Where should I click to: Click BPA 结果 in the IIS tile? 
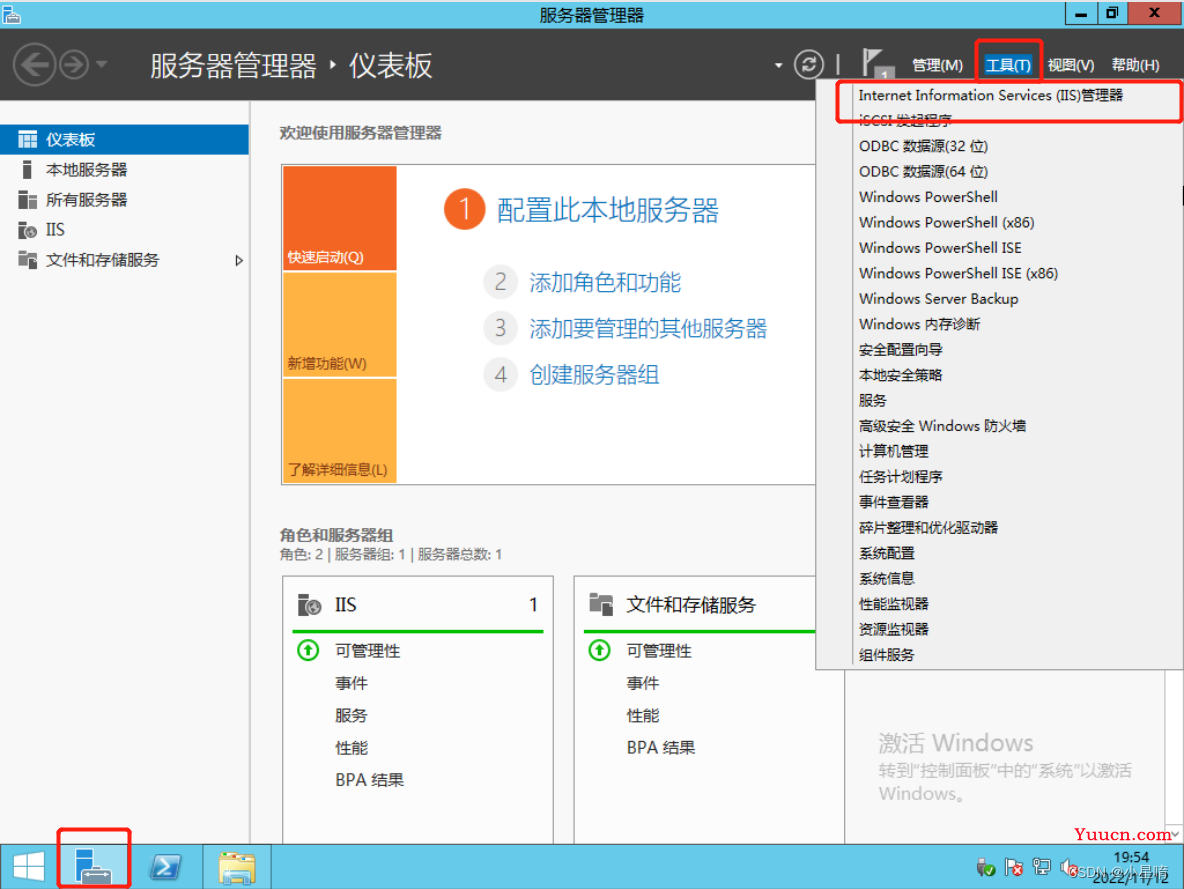[x=370, y=780]
